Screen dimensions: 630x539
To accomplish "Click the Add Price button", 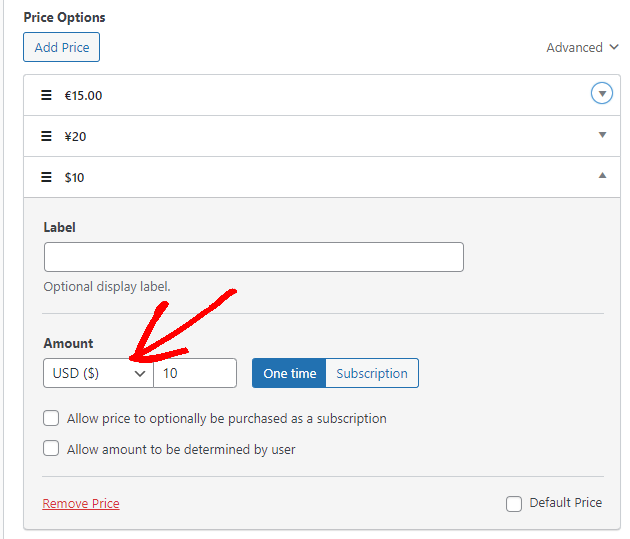I will pos(61,47).
